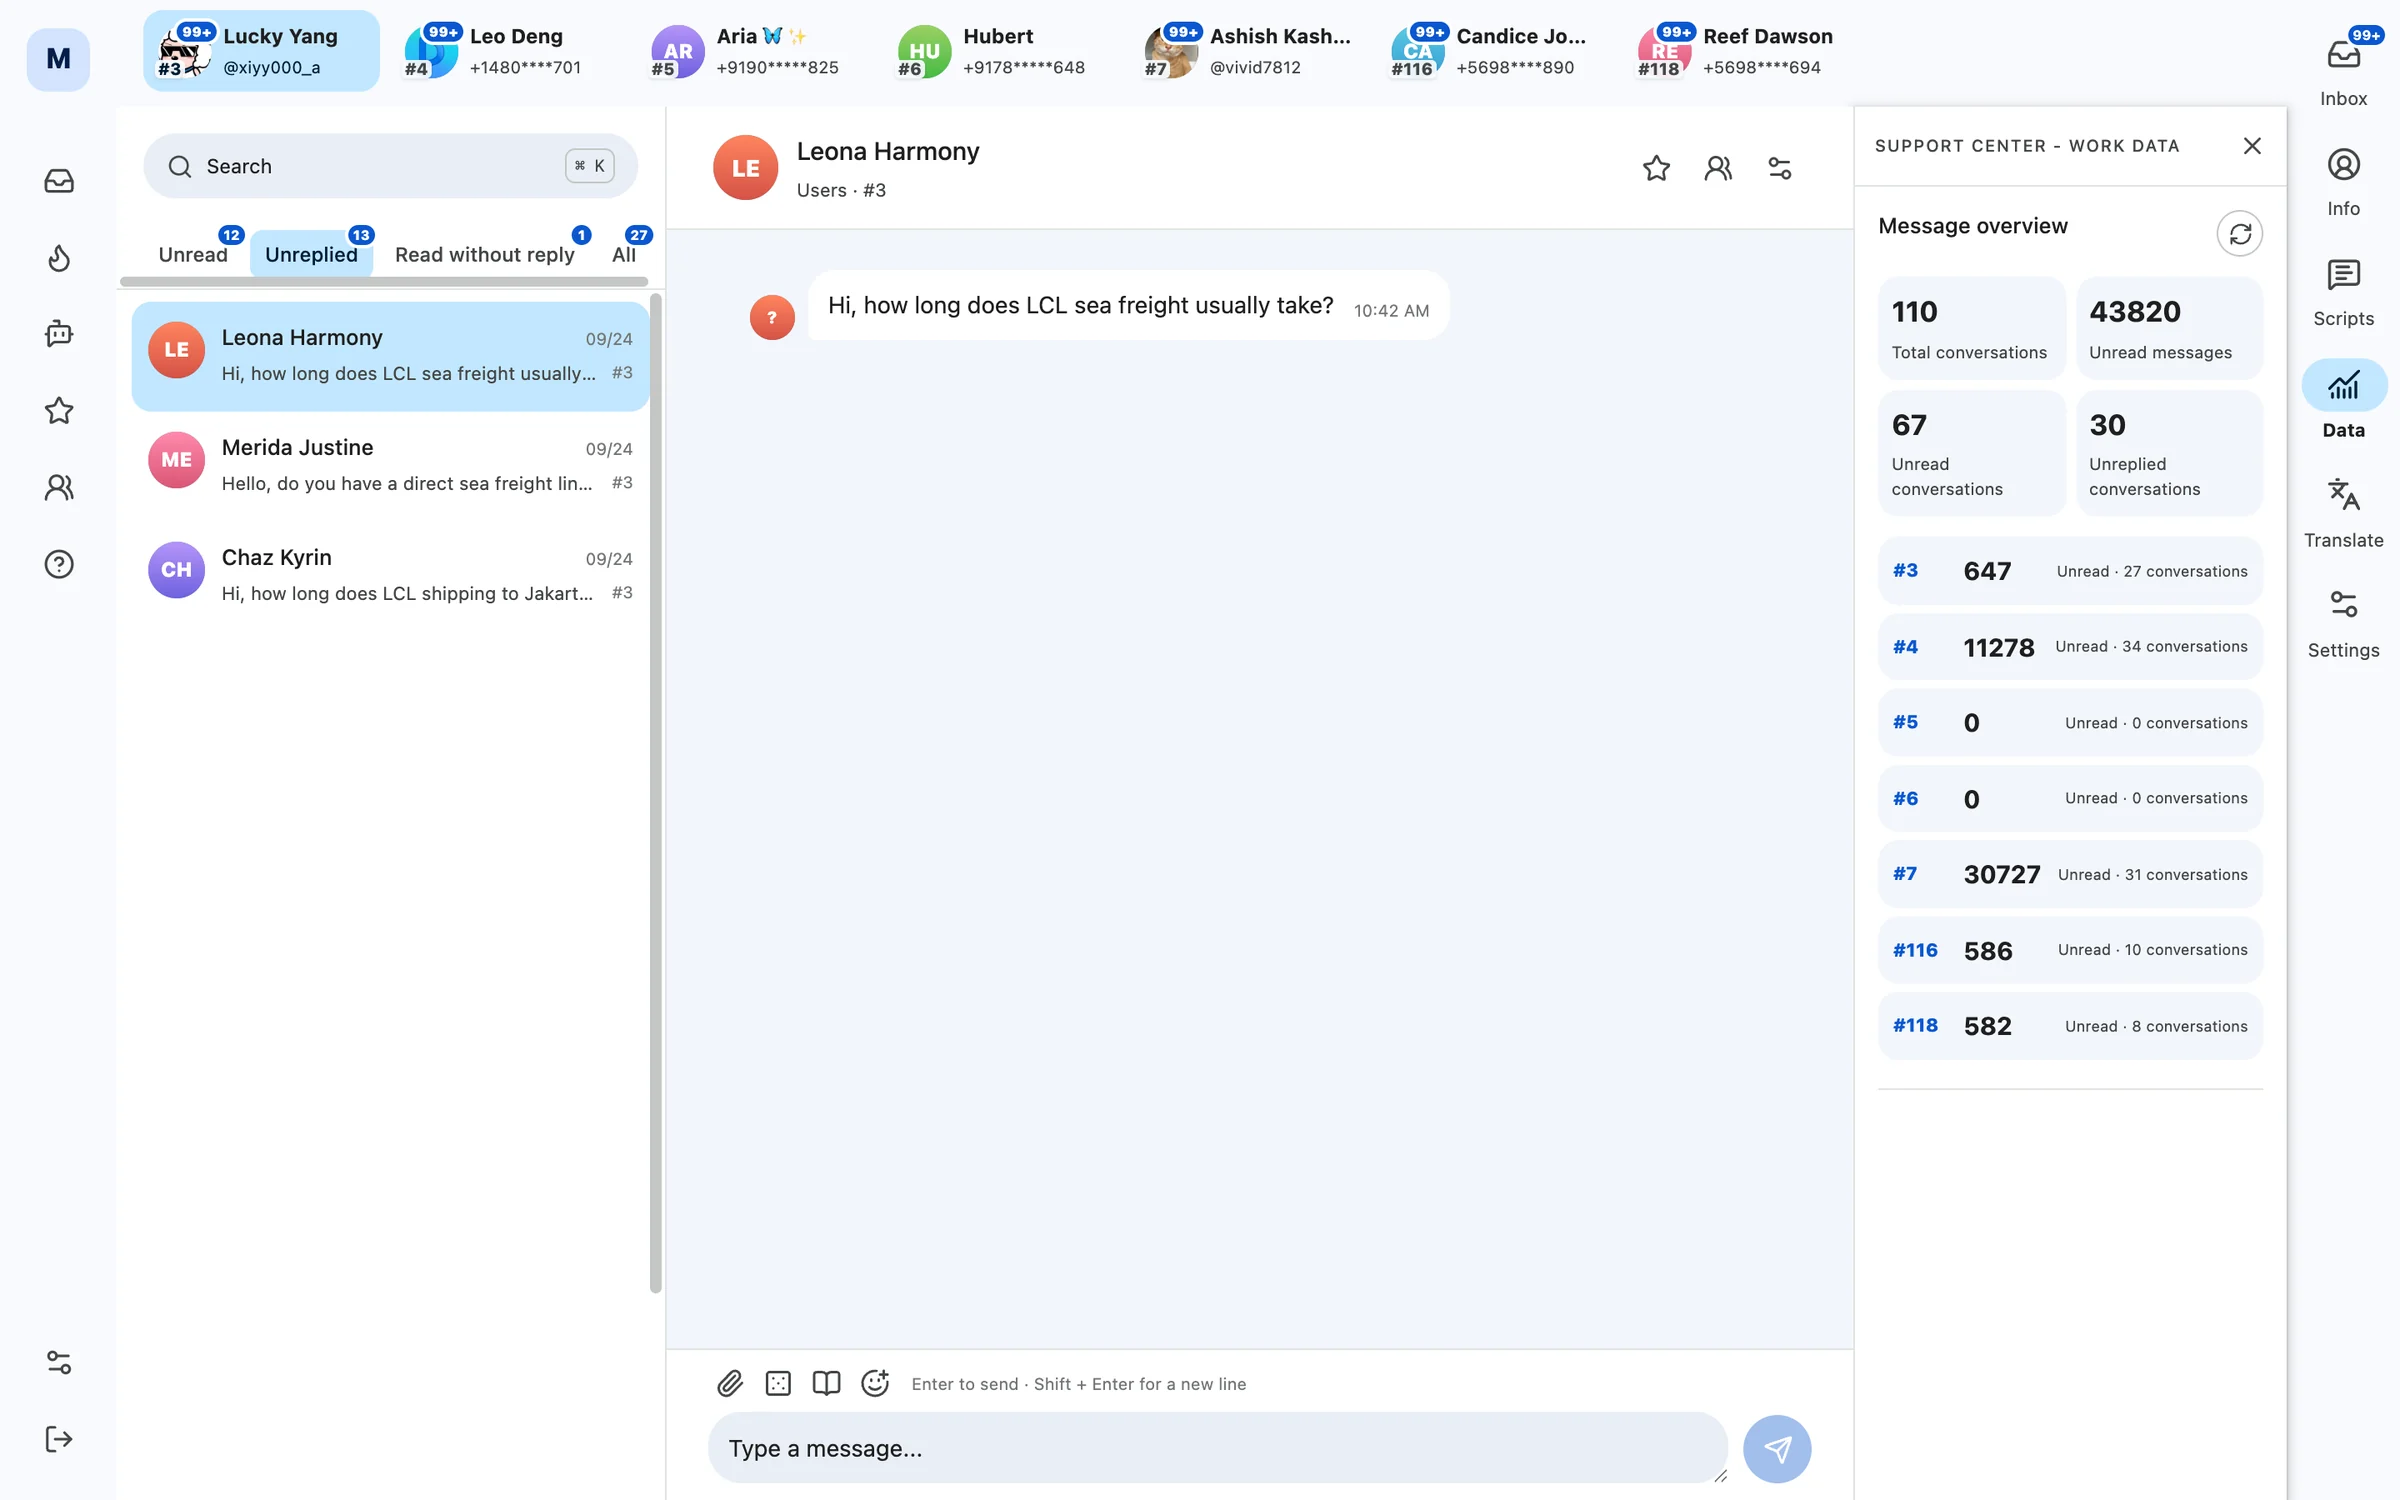Screen dimensions: 2400x1500
Task: Click the flame icon in left sidebar
Action: (59, 258)
